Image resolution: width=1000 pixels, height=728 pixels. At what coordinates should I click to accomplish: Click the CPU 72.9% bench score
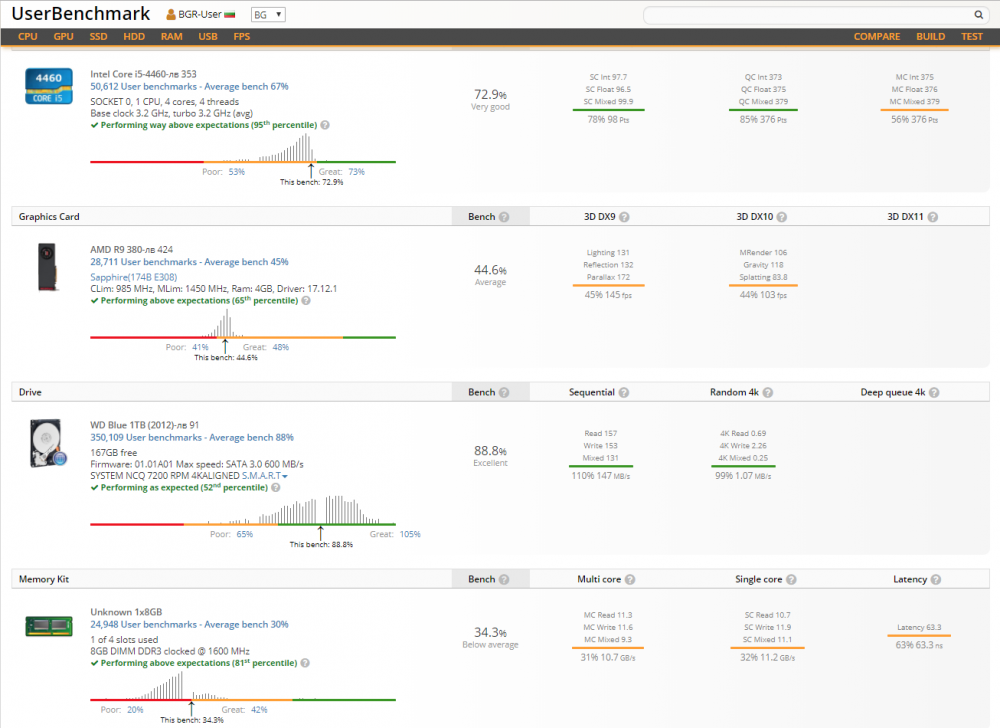(490, 94)
